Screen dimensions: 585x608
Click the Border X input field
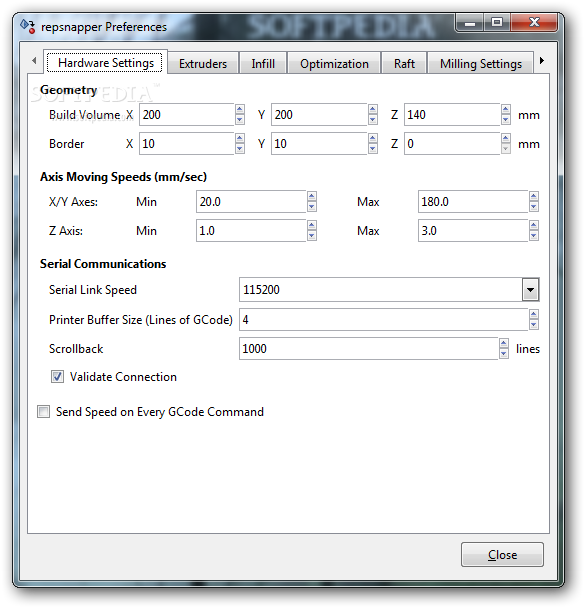[x=186, y=143]
